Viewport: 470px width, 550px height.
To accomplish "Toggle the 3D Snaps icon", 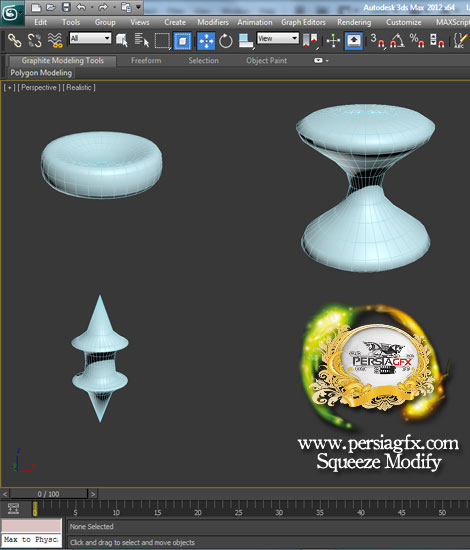I will coord(378,41).
